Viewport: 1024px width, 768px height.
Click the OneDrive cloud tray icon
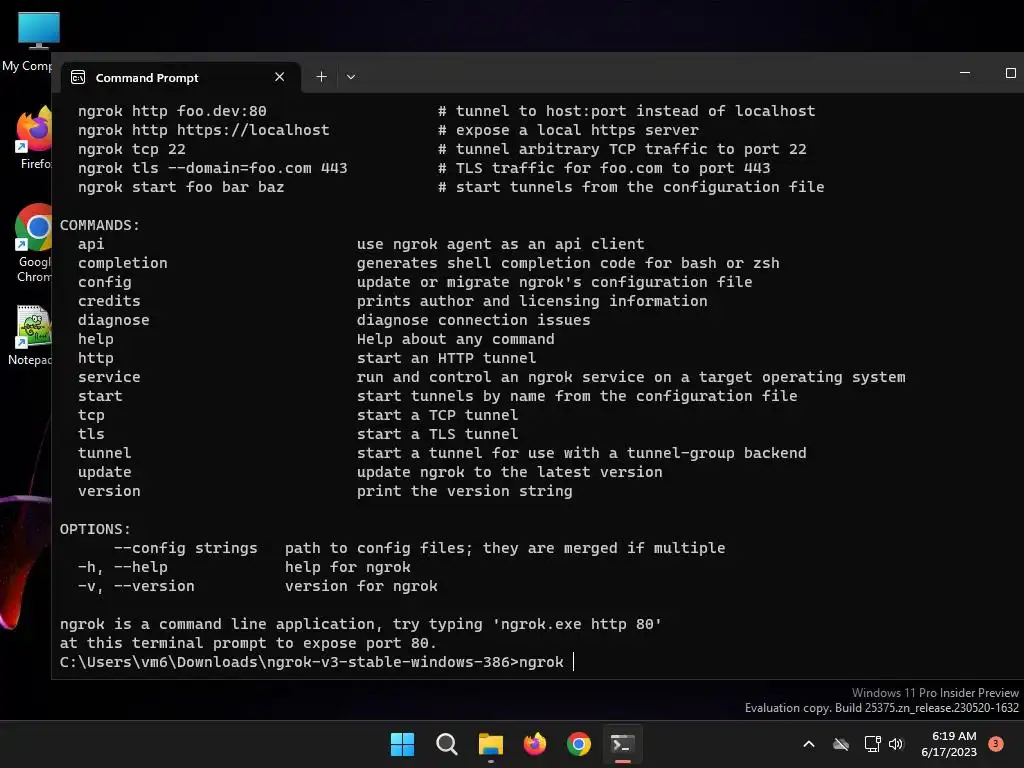point(841,744)
